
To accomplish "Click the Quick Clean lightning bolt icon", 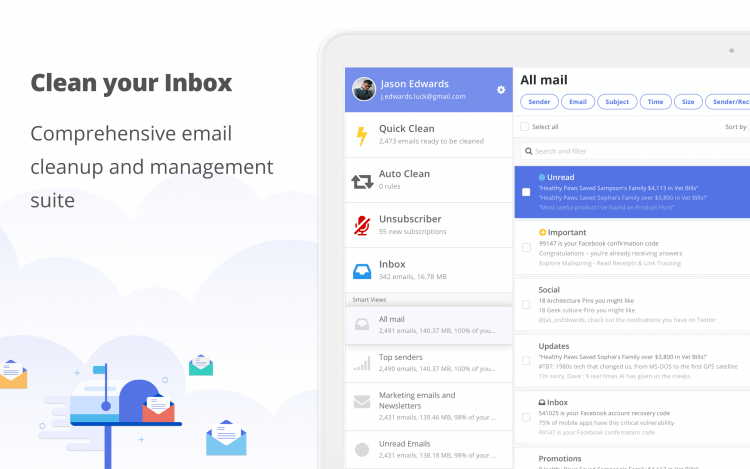I will click(x=362, y=136).
